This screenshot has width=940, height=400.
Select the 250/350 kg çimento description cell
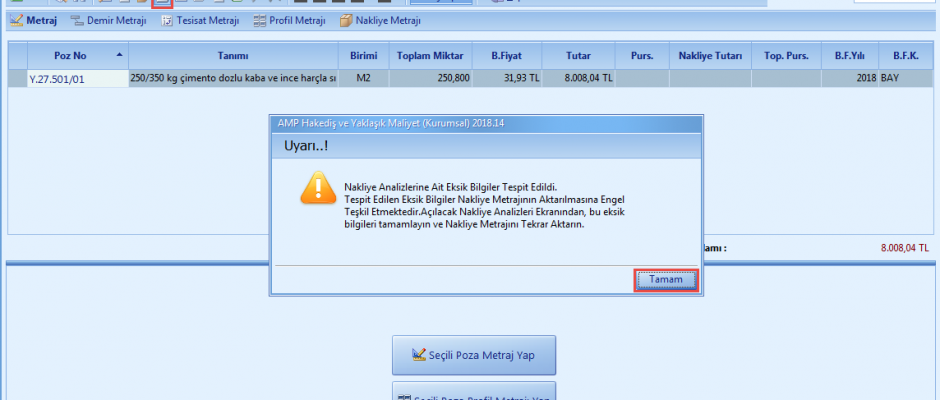tap(232, 77)
